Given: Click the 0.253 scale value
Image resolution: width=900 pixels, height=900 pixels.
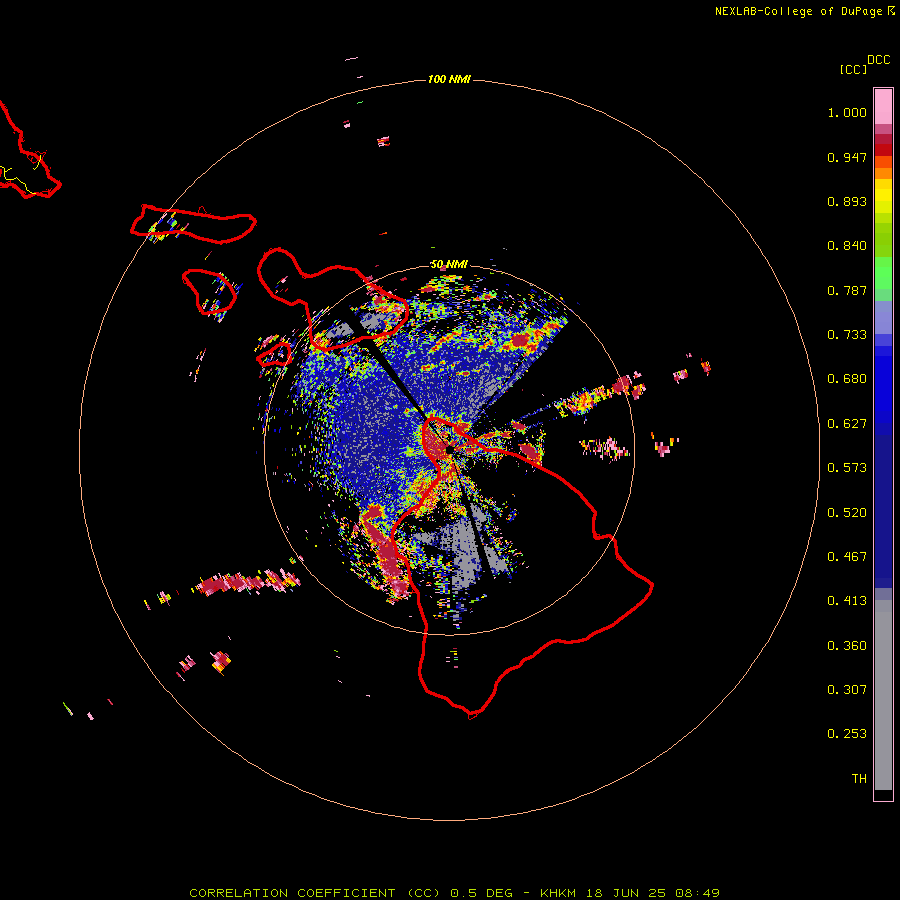Looking at the screenshot, I should [847, 734].
